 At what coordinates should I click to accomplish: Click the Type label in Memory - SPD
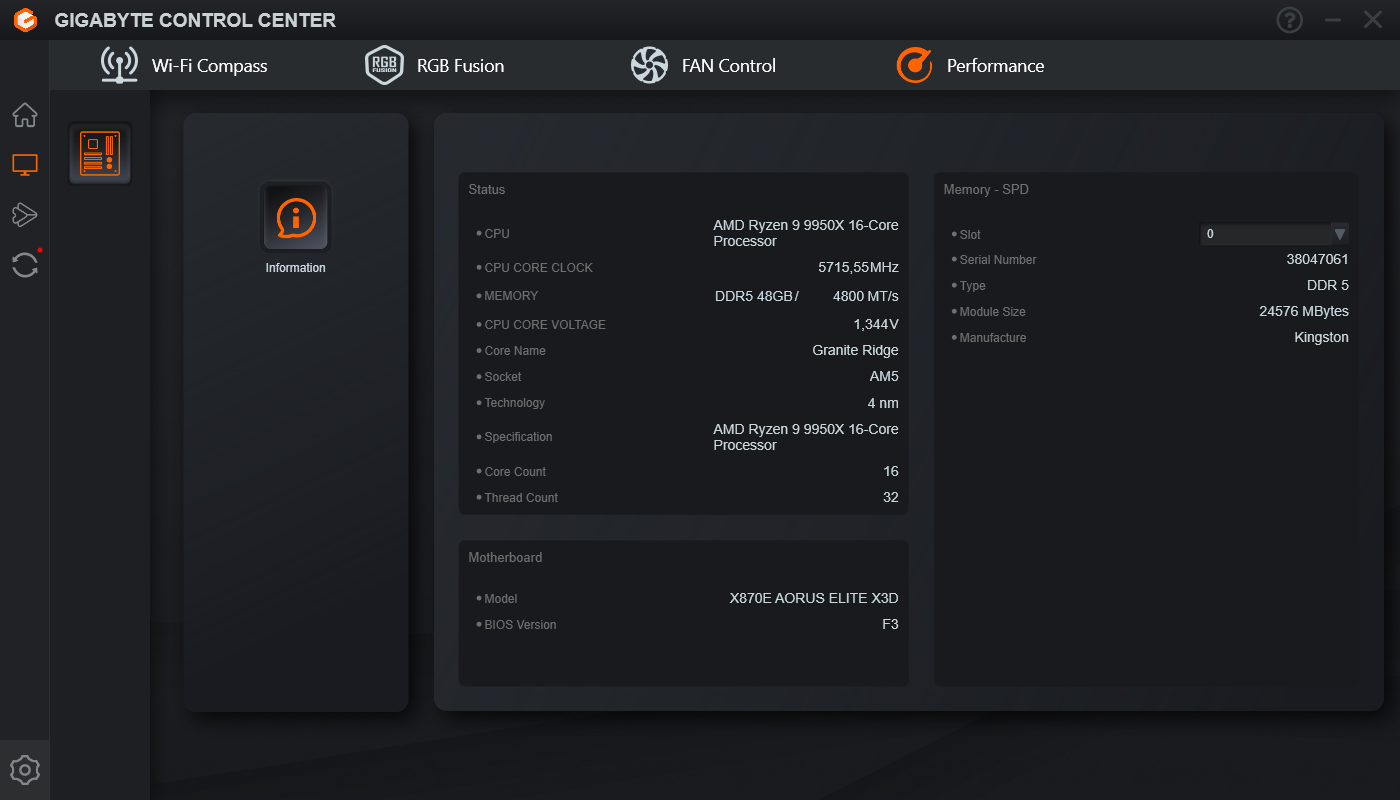(x=973, y=286)
